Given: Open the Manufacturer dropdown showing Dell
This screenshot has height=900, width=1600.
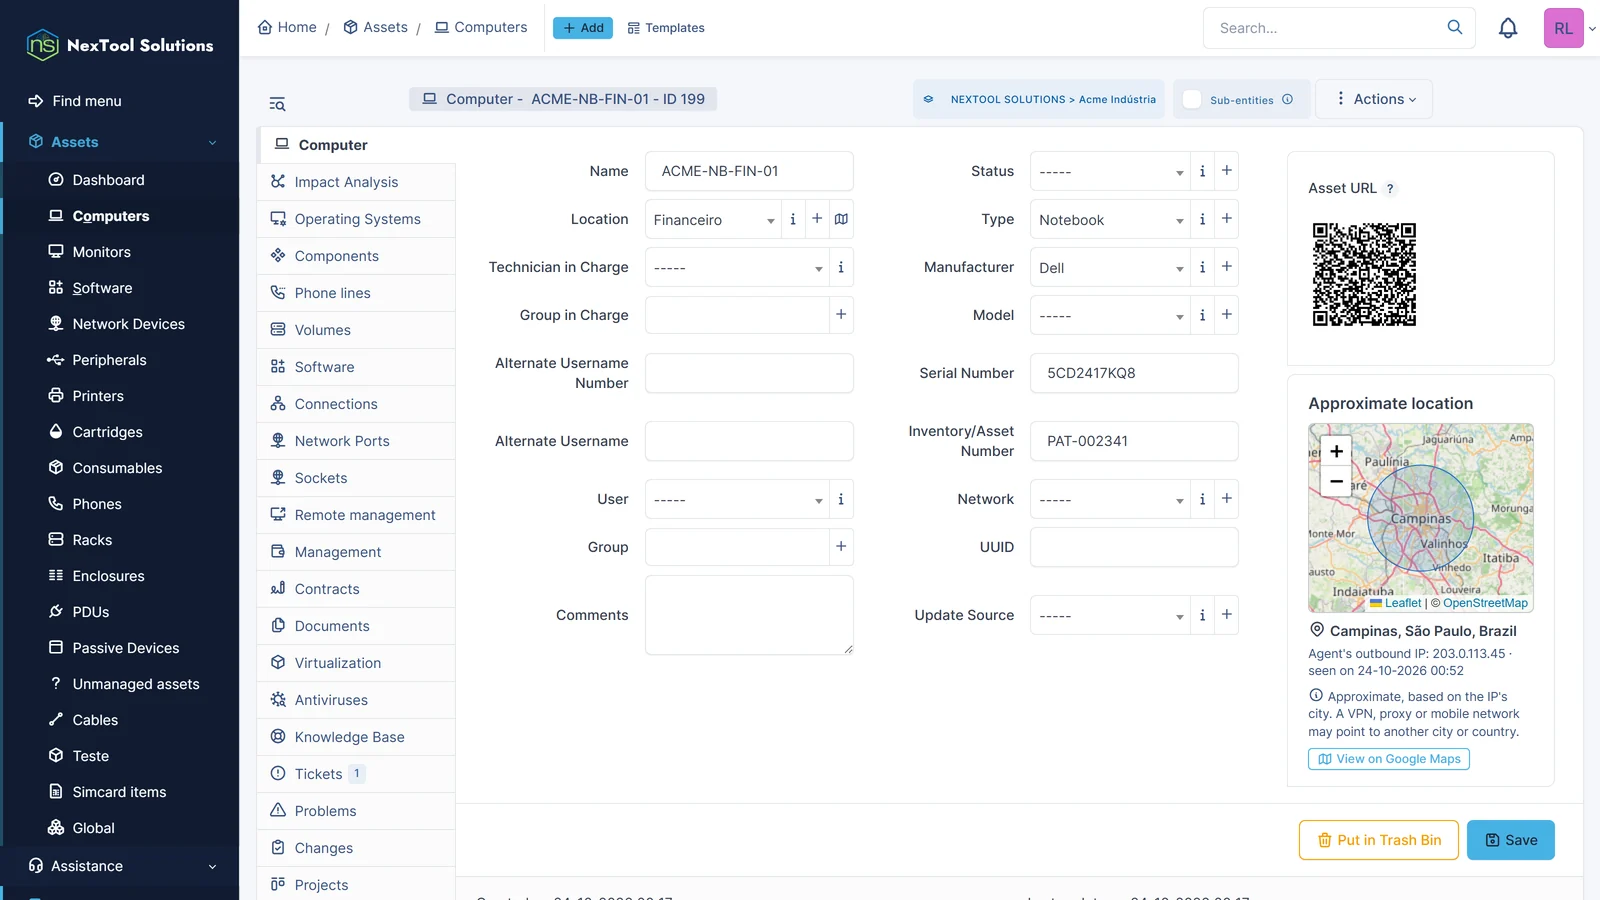Looking at the screenshot, I should [x=1110, y=267].
